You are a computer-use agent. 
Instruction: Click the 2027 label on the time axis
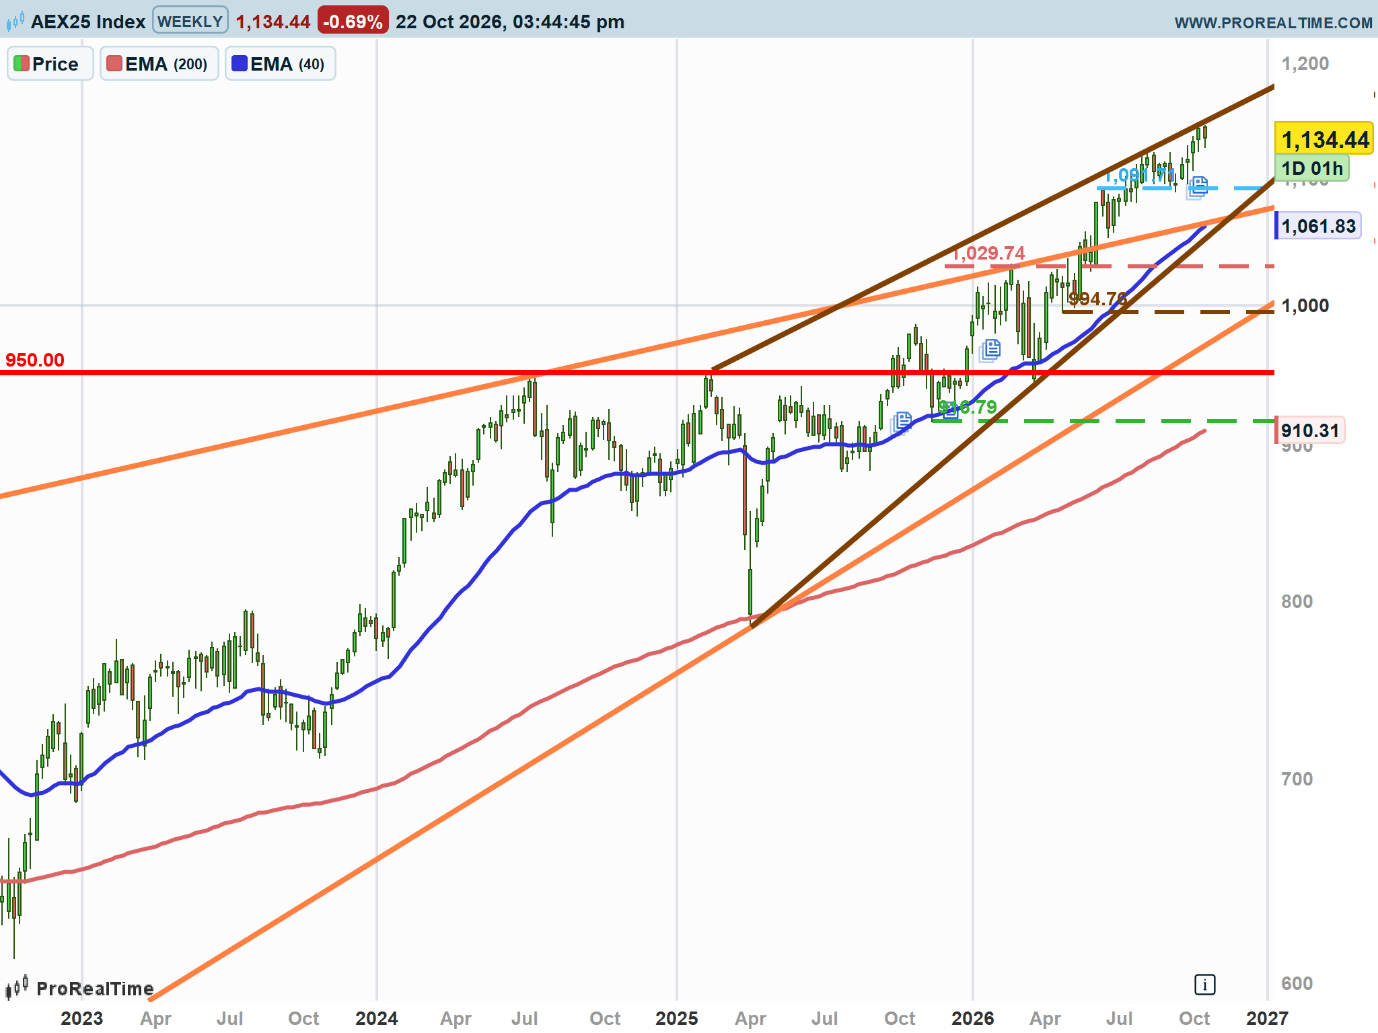tap(1267, 1018)
